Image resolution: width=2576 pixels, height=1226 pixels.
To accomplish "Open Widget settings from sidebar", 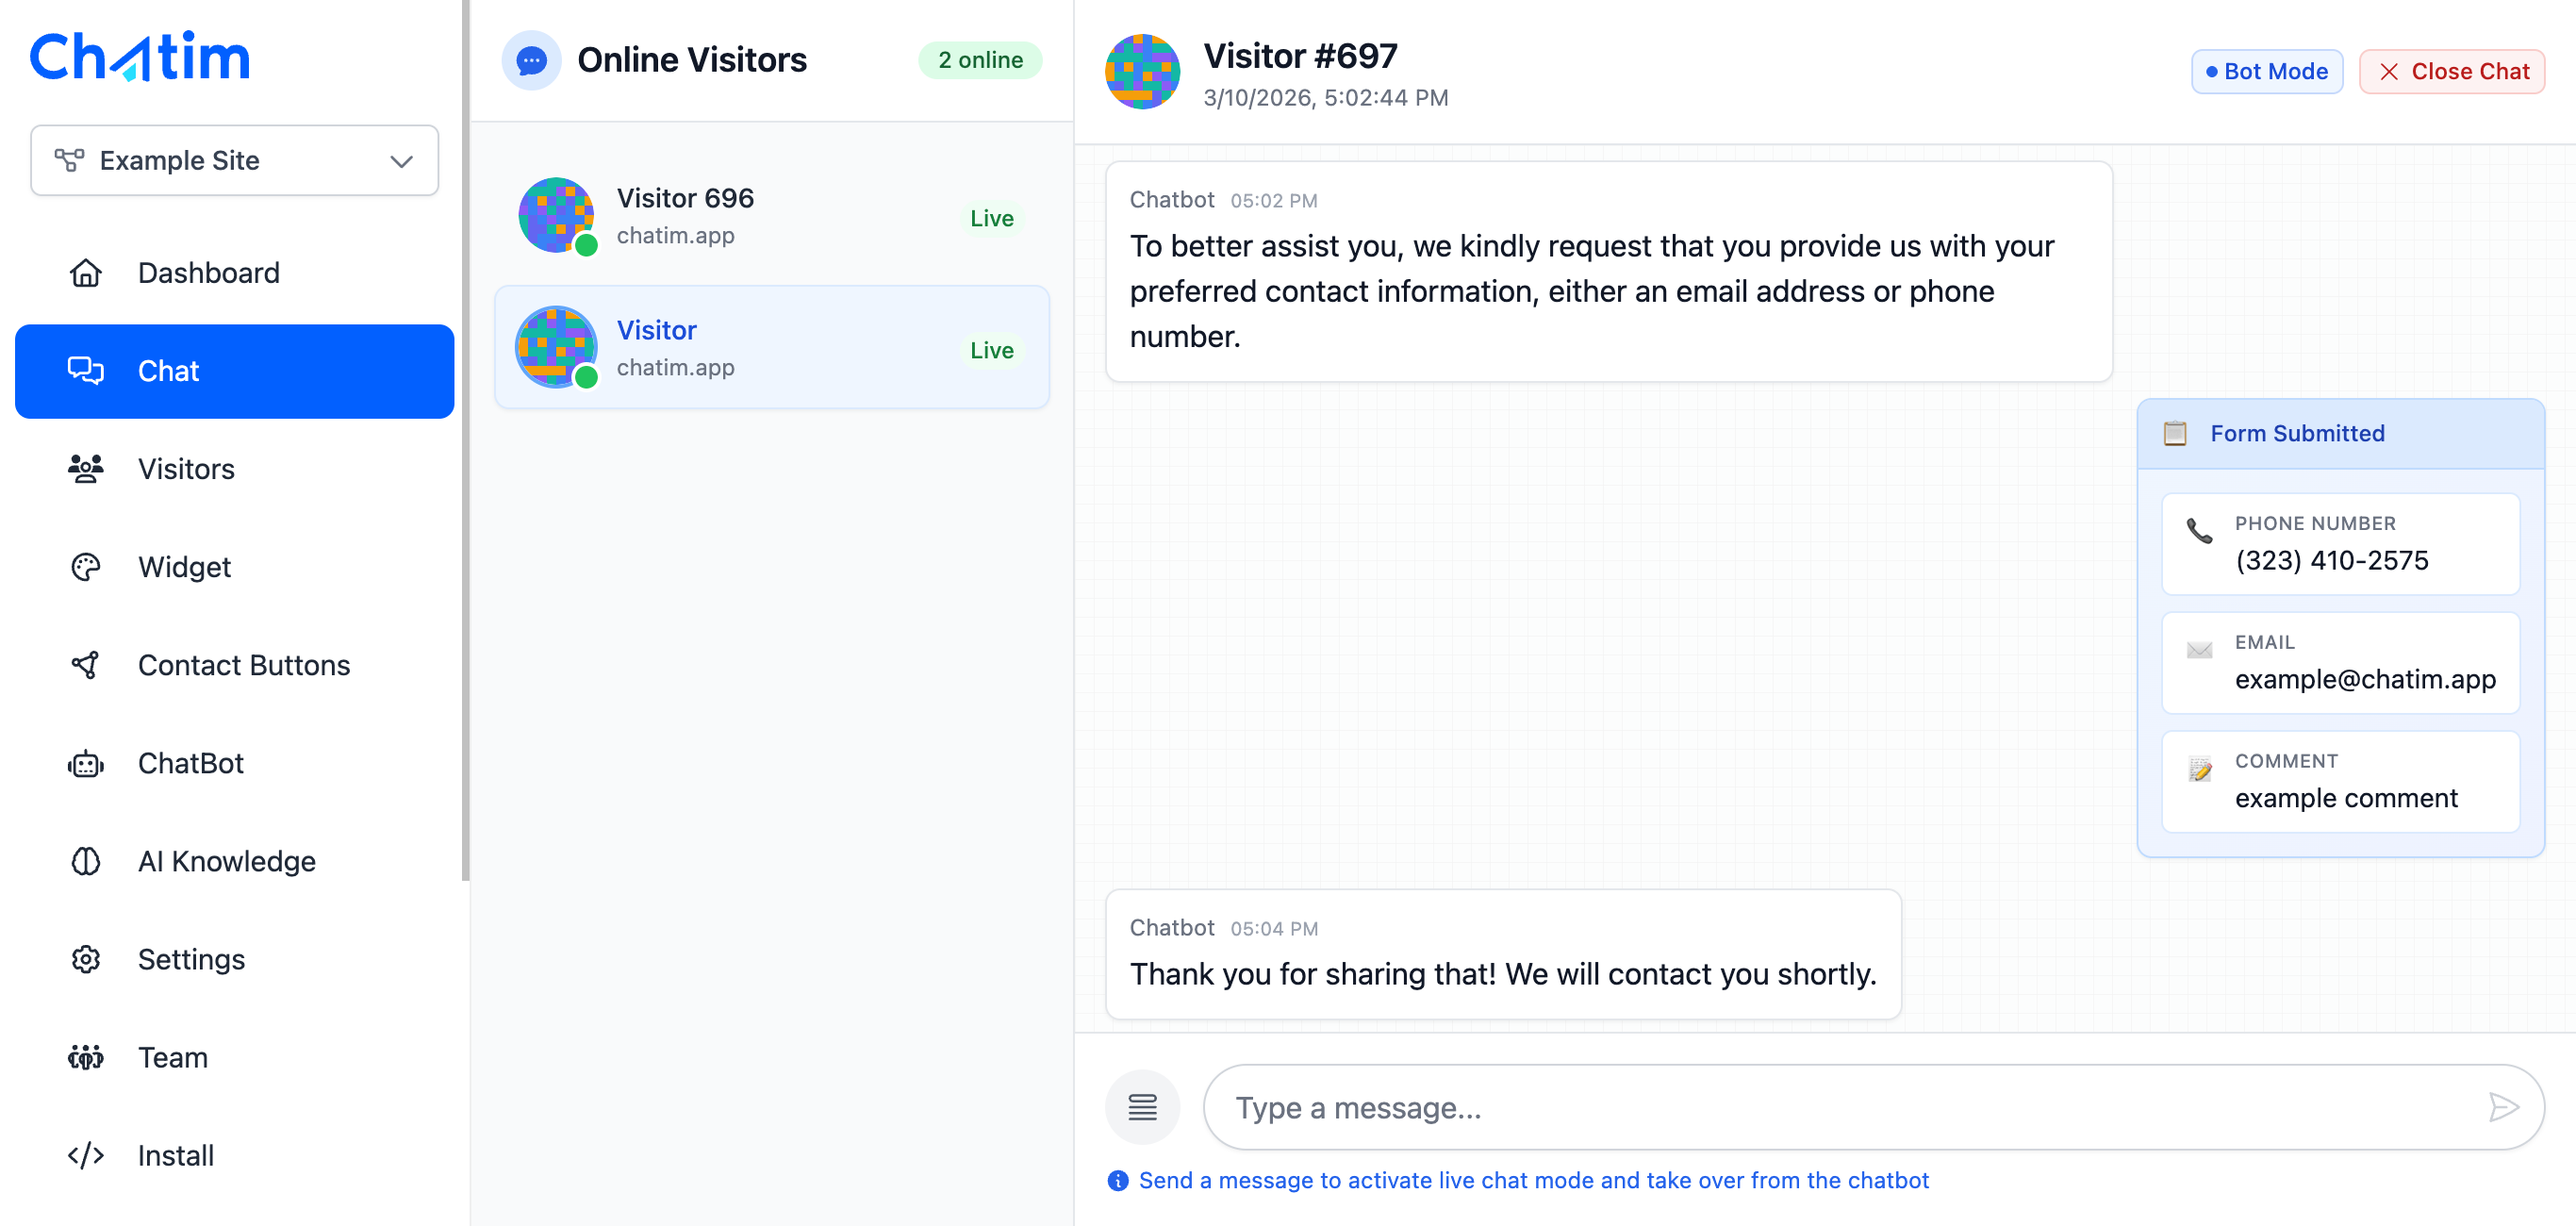I will (184, 567).
